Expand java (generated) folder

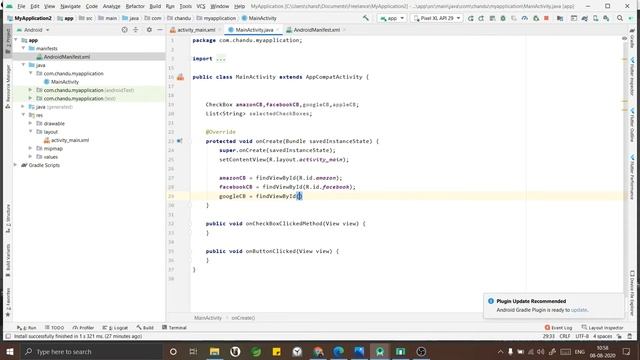(x=23, y=107)
